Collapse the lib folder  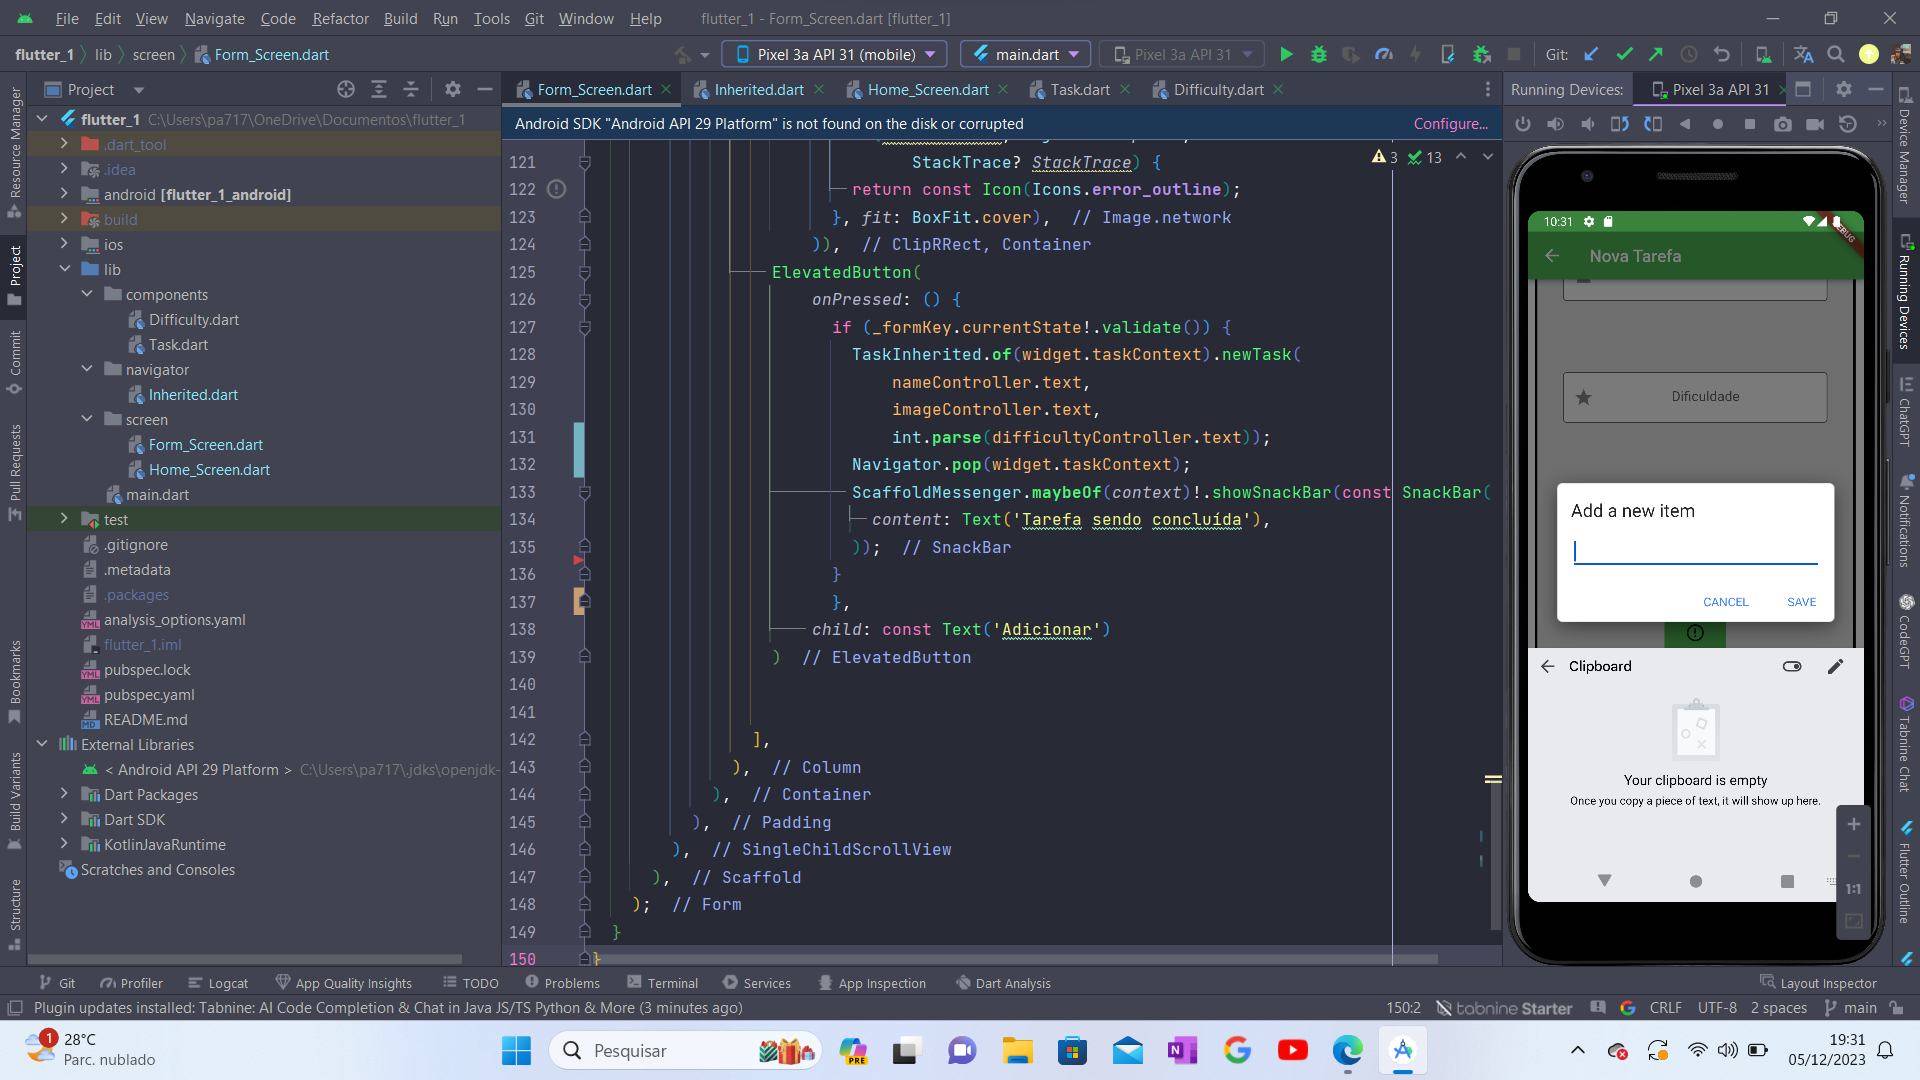tap(65, 269)
